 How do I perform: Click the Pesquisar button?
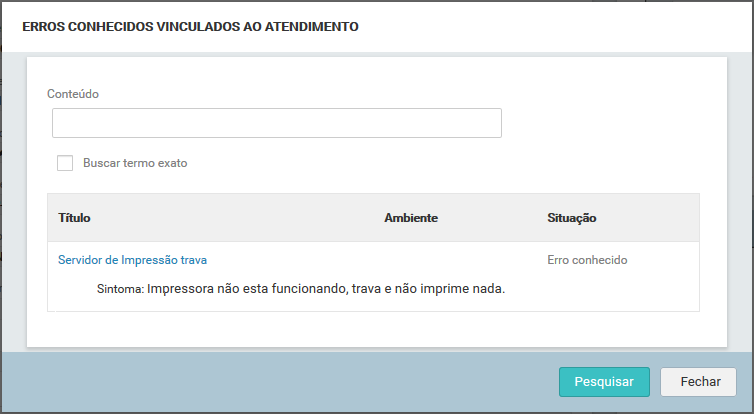click(x=604, y=382)
